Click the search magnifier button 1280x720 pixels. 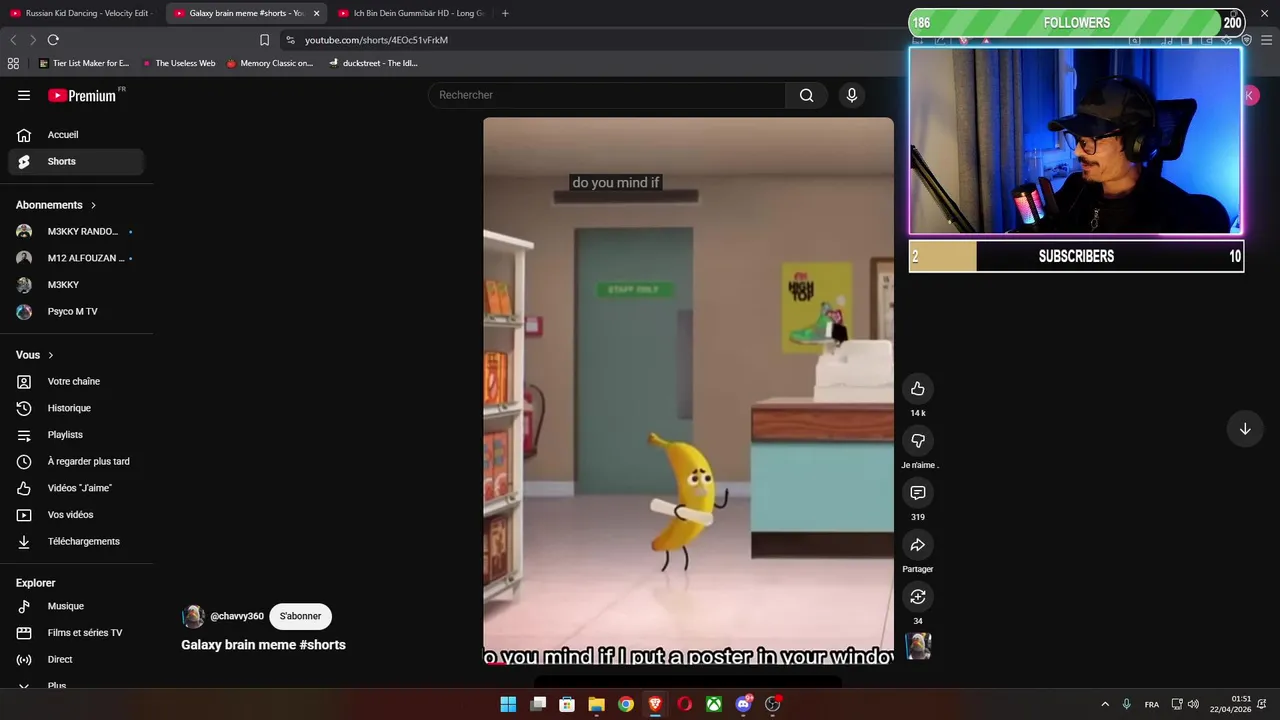[806, 95]
